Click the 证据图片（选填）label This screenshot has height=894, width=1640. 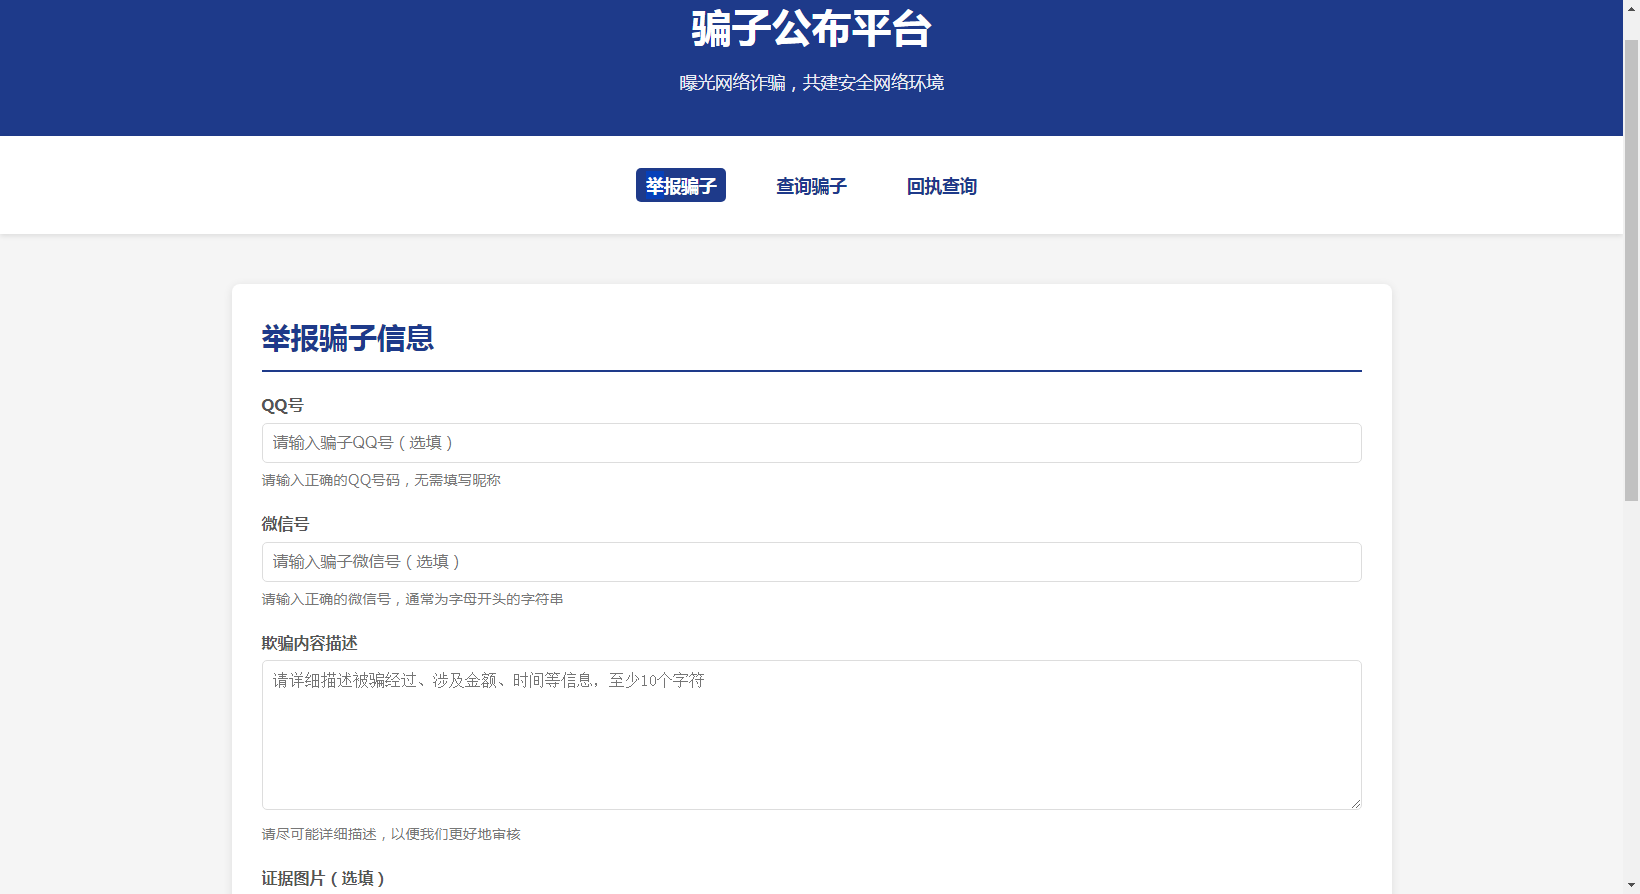[x=323, y=878]
